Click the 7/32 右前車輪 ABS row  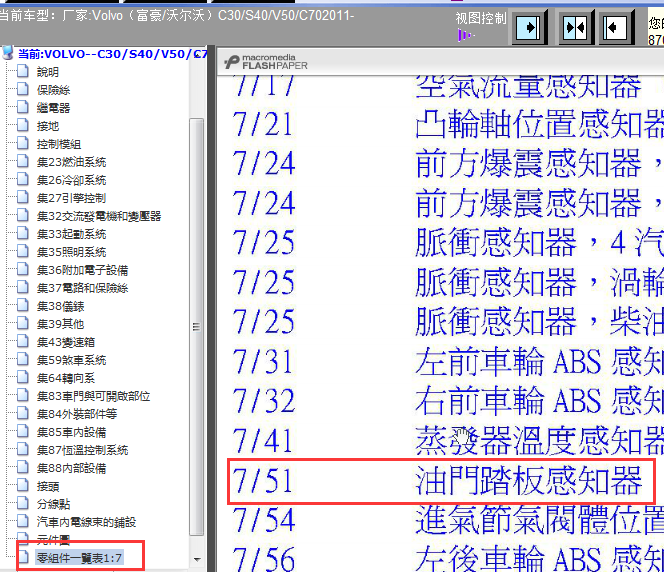point(448,401)
